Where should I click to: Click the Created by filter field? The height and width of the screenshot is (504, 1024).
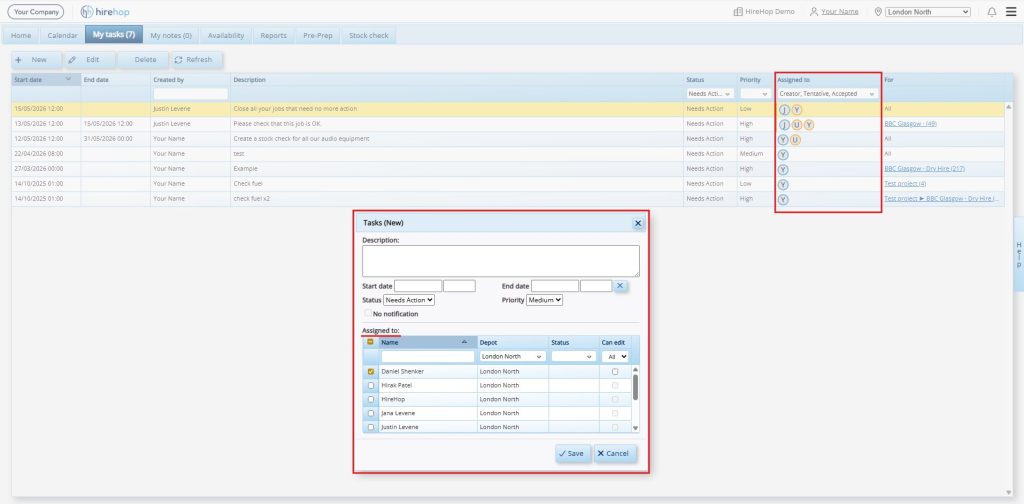pyautogui.click(x=191, y=94)
